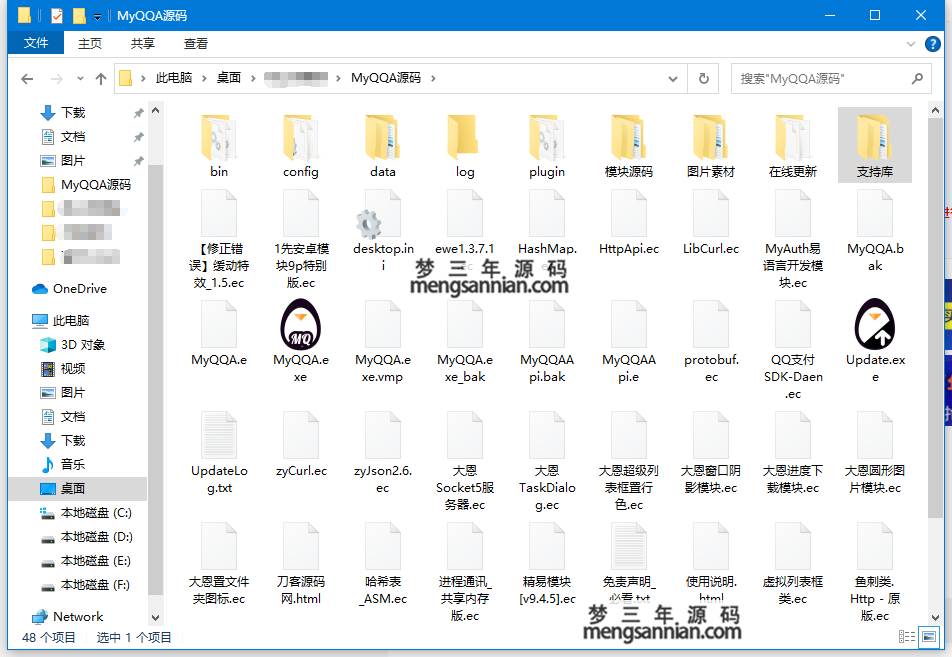Open the plugin folder
Viewport: 952px width, 657px height.
coord(546,146)
